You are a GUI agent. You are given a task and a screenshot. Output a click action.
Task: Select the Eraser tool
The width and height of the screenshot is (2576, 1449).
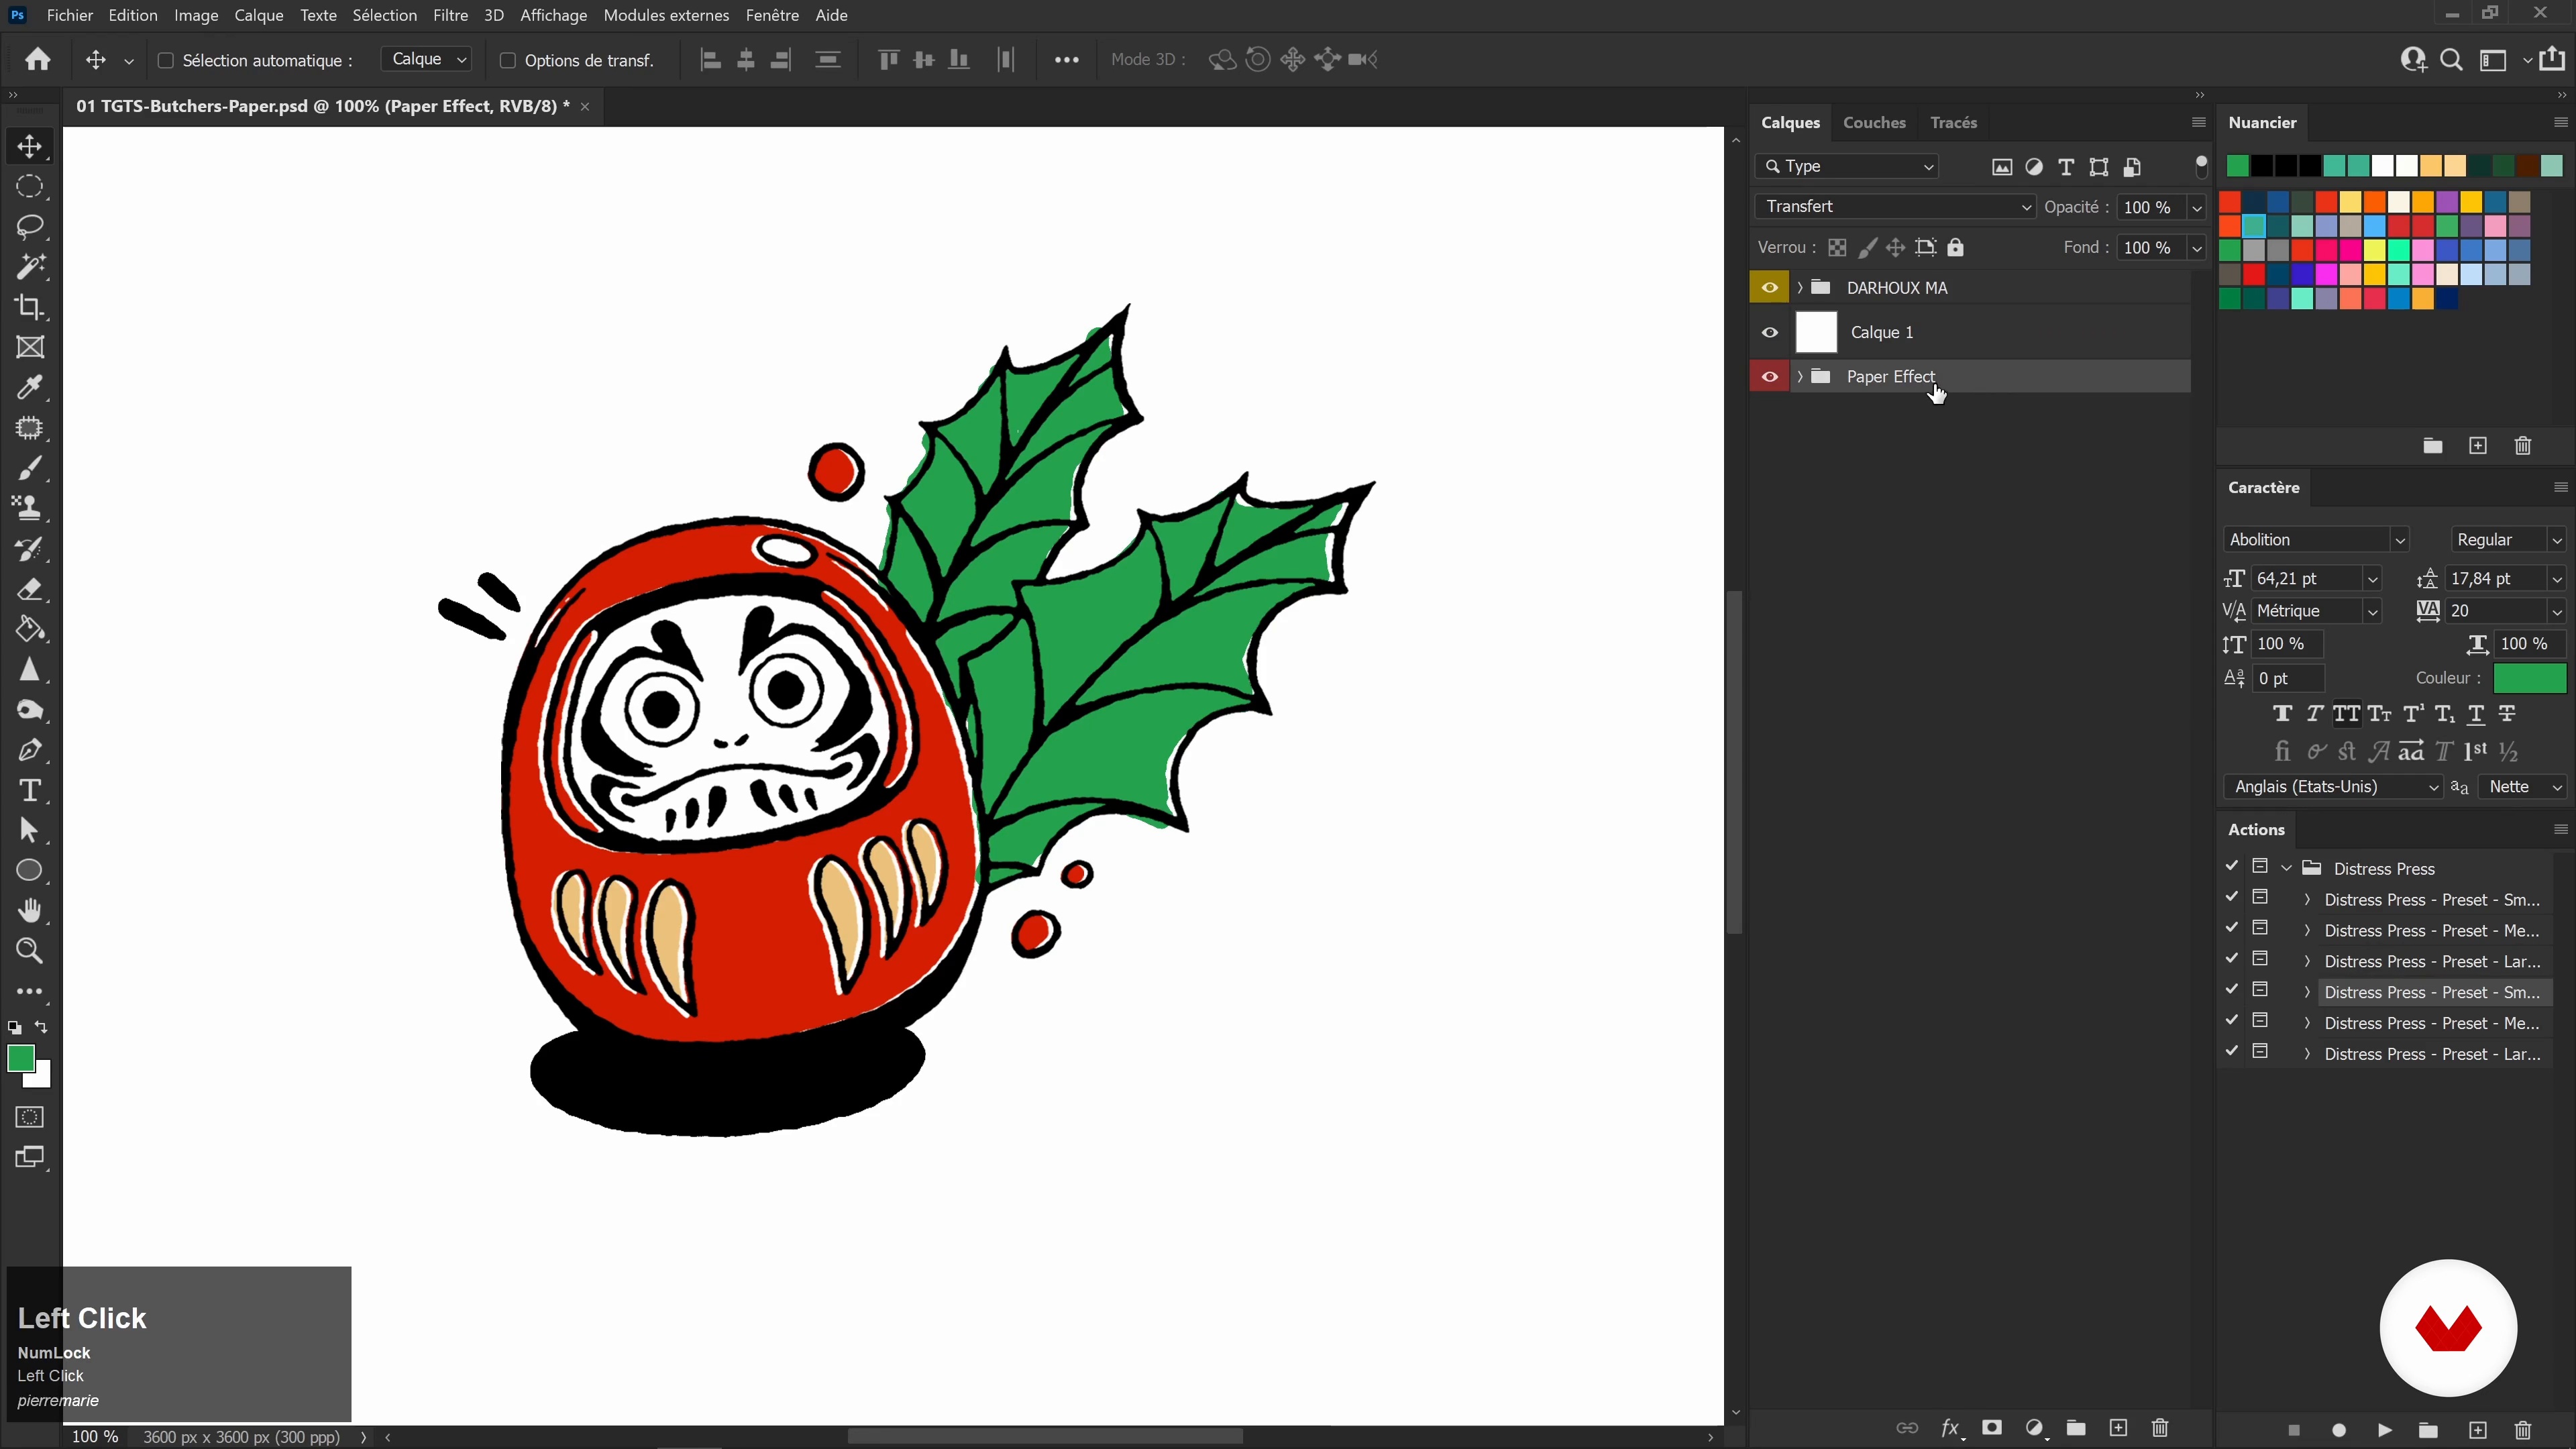[x=30, y=589]
